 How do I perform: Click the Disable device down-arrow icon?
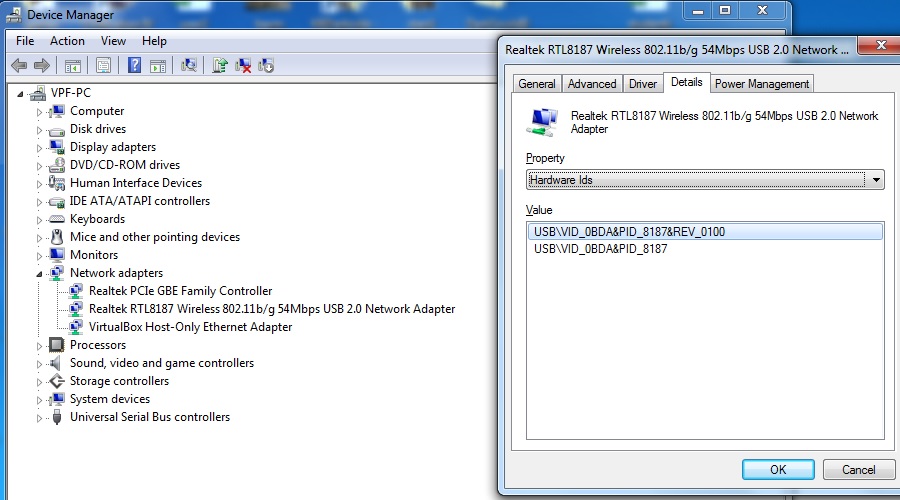click(266, 65)
